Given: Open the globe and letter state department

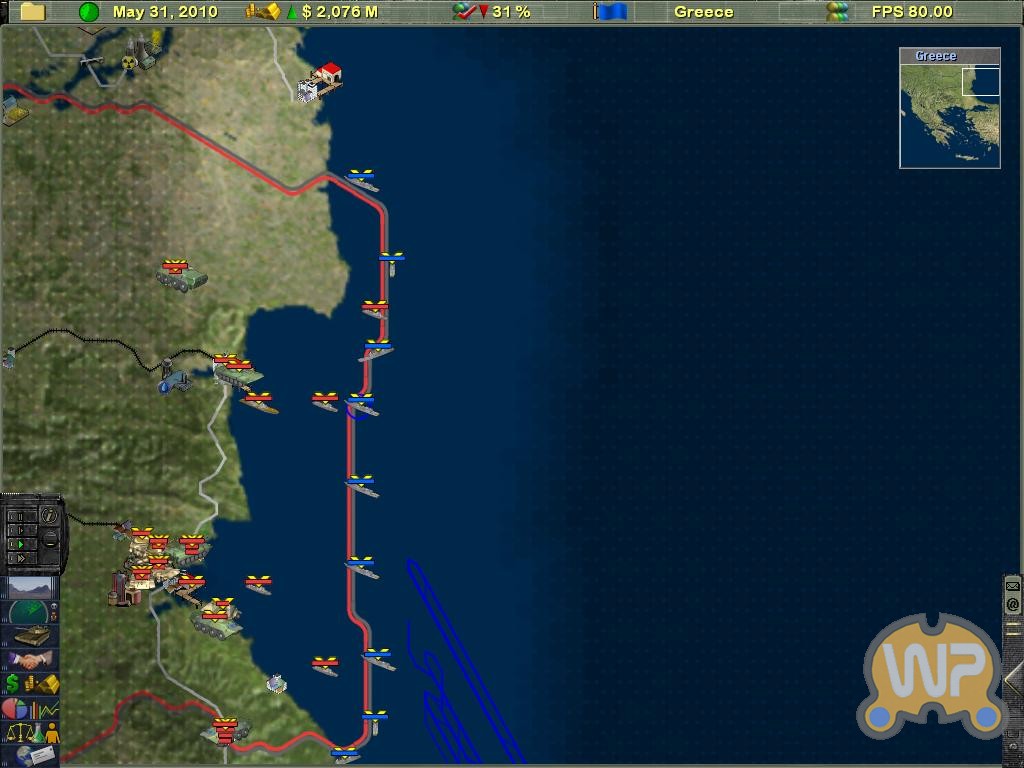Looking at the screenshot, I should pyautogui.click(x=30, y=755).
